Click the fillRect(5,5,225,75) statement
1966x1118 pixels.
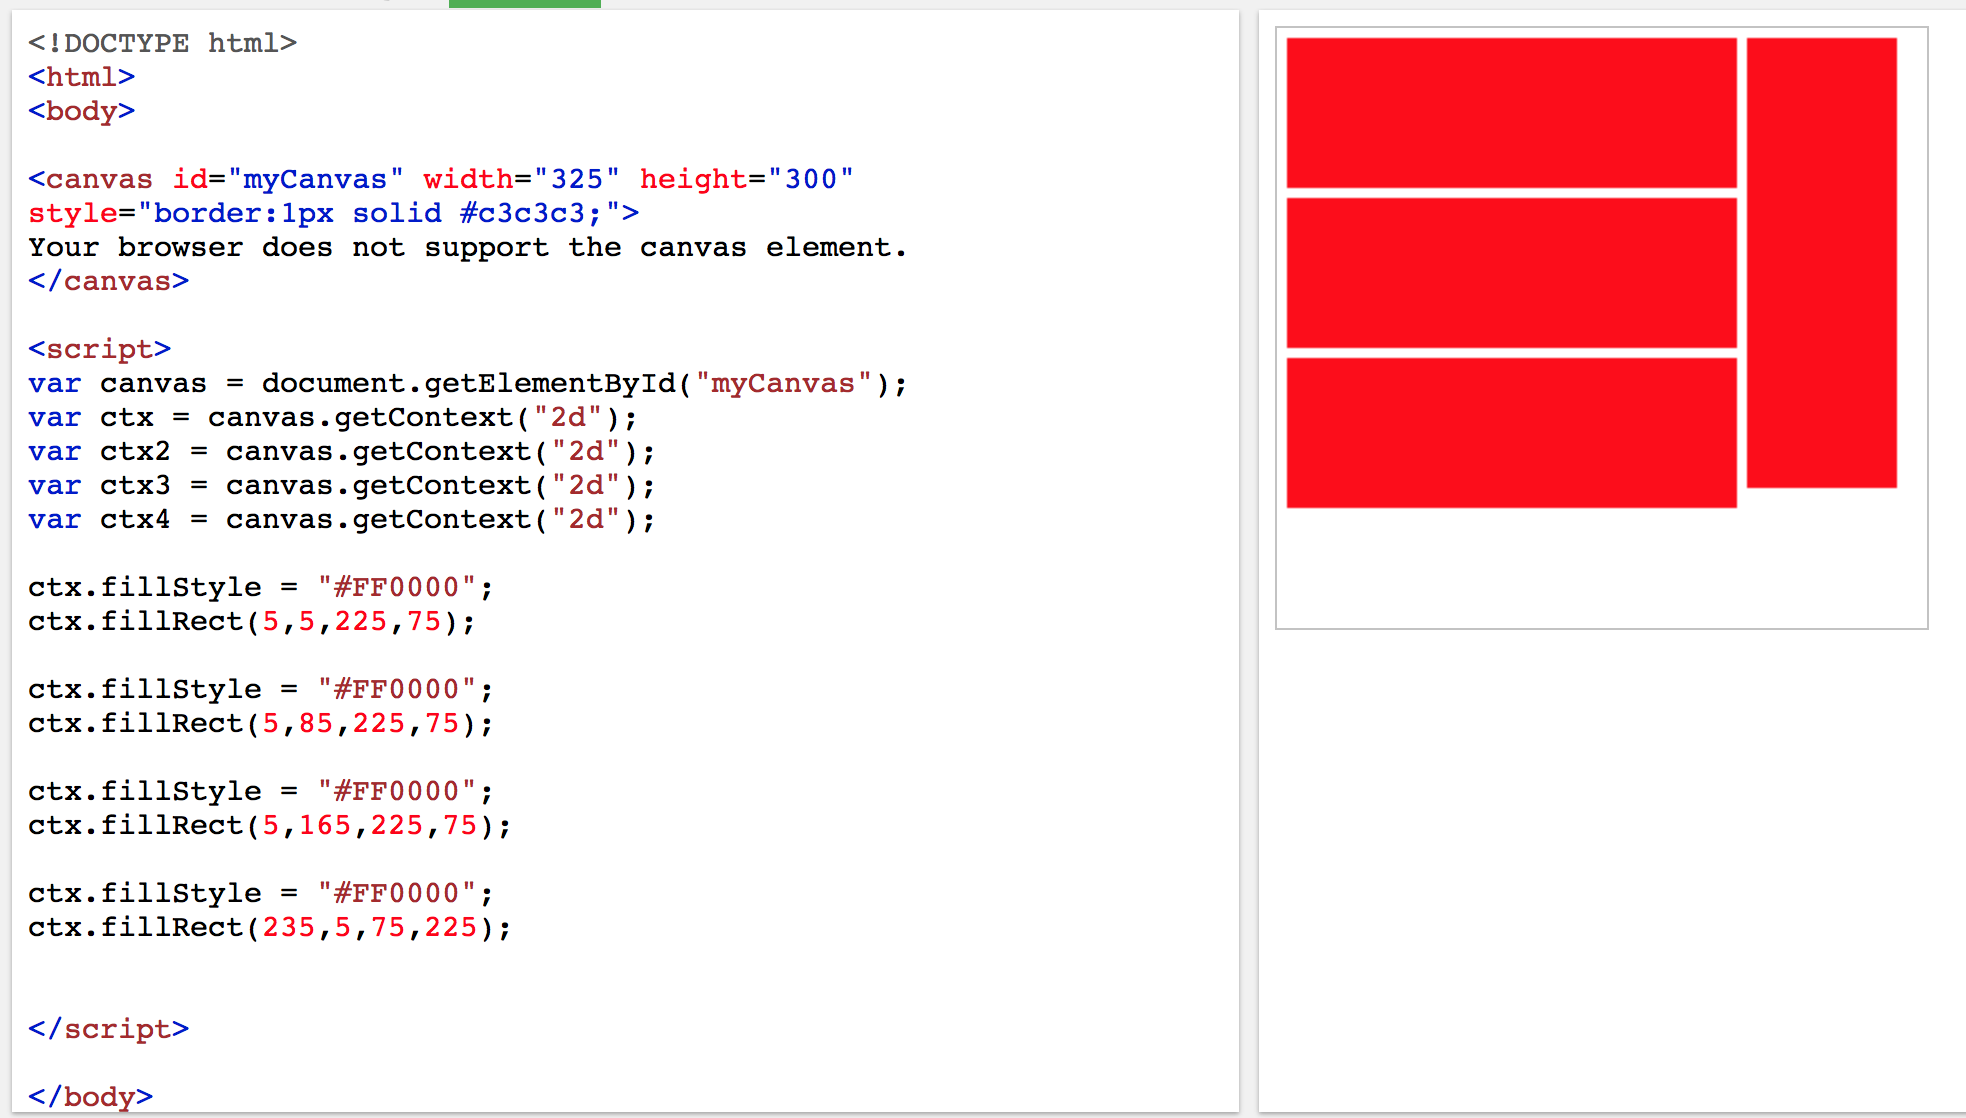point(252,621)
